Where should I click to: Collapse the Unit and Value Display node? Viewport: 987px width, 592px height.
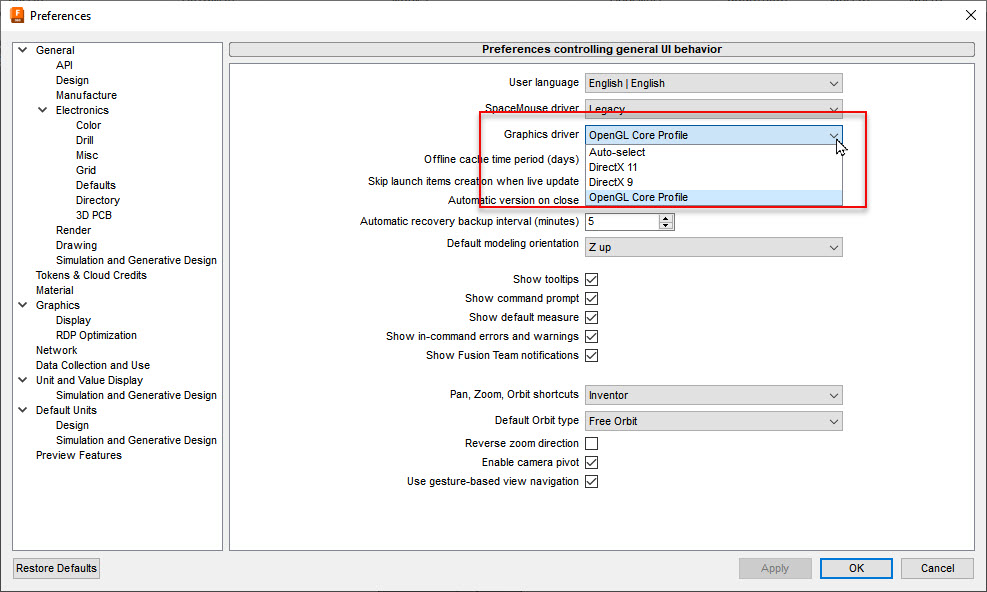[23, 380]
